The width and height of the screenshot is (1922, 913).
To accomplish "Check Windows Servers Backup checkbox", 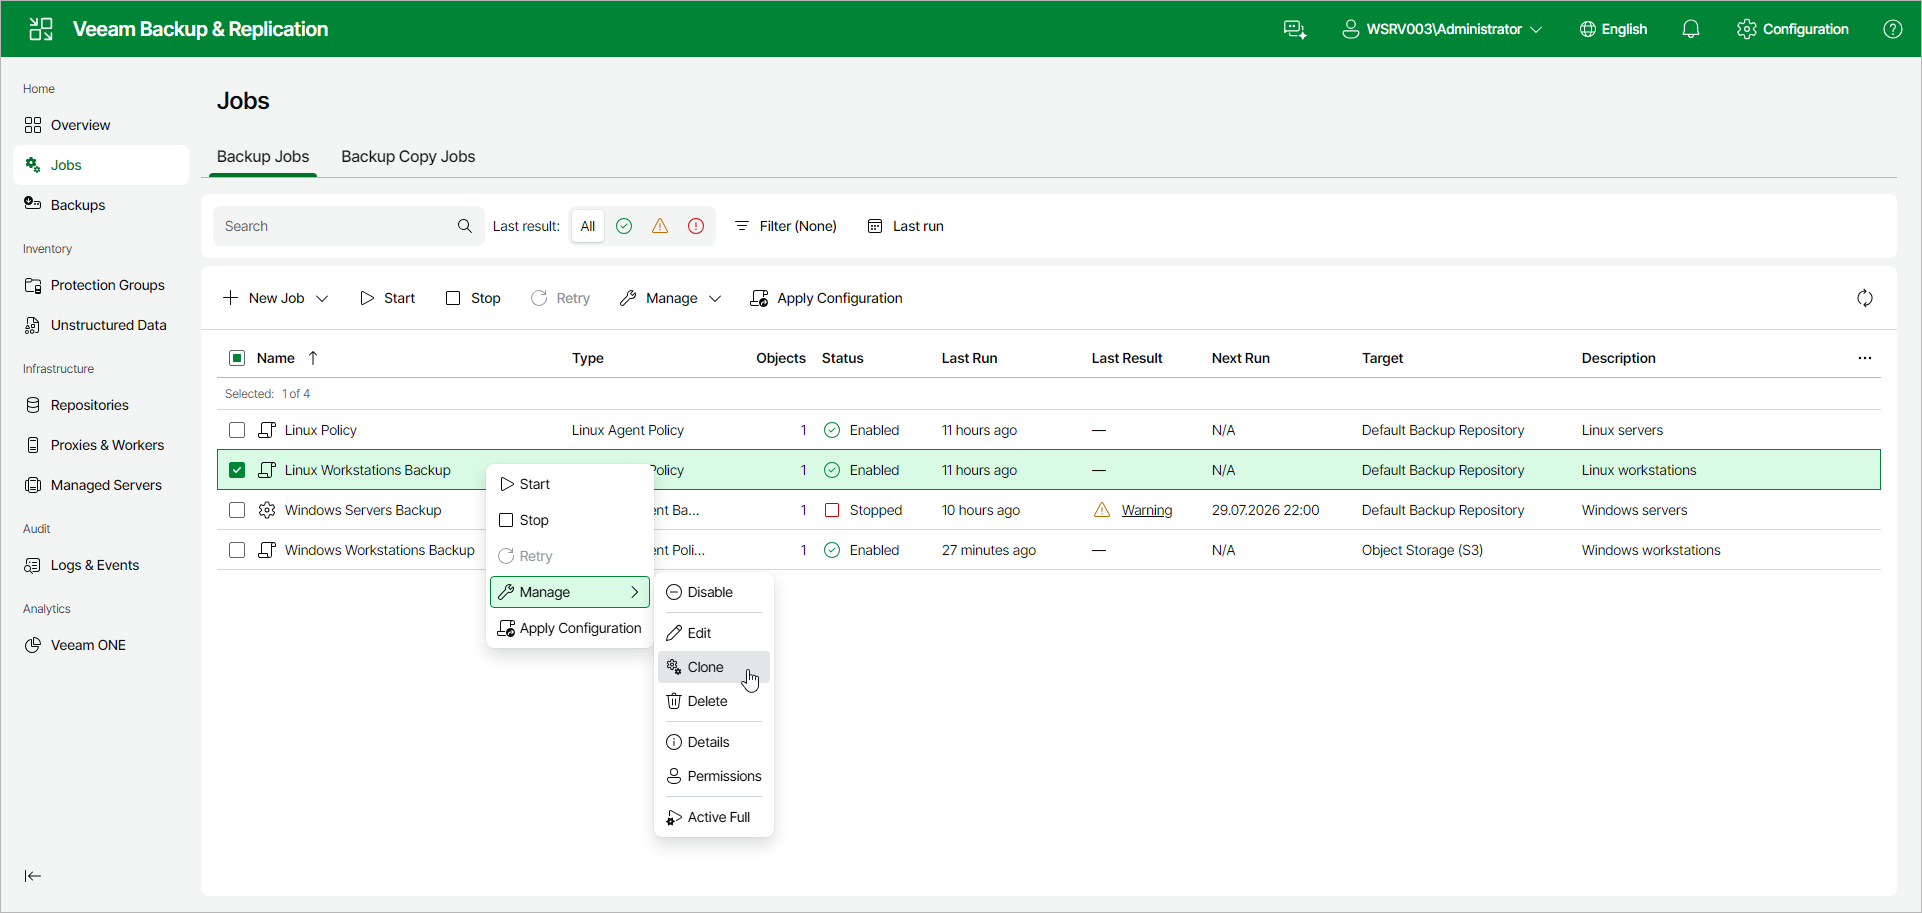I will click(237, 510).
